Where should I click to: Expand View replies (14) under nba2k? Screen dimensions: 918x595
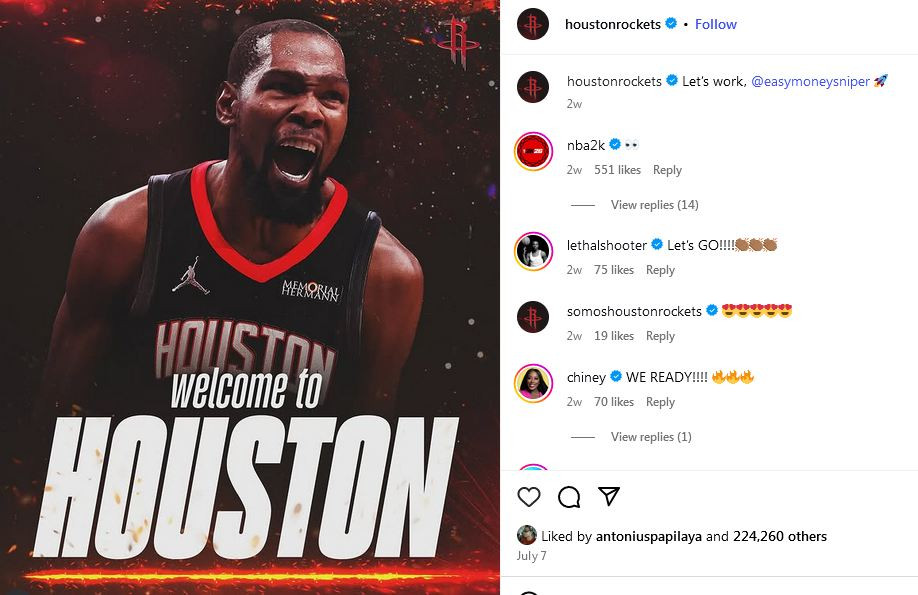(x=654, y=205)
